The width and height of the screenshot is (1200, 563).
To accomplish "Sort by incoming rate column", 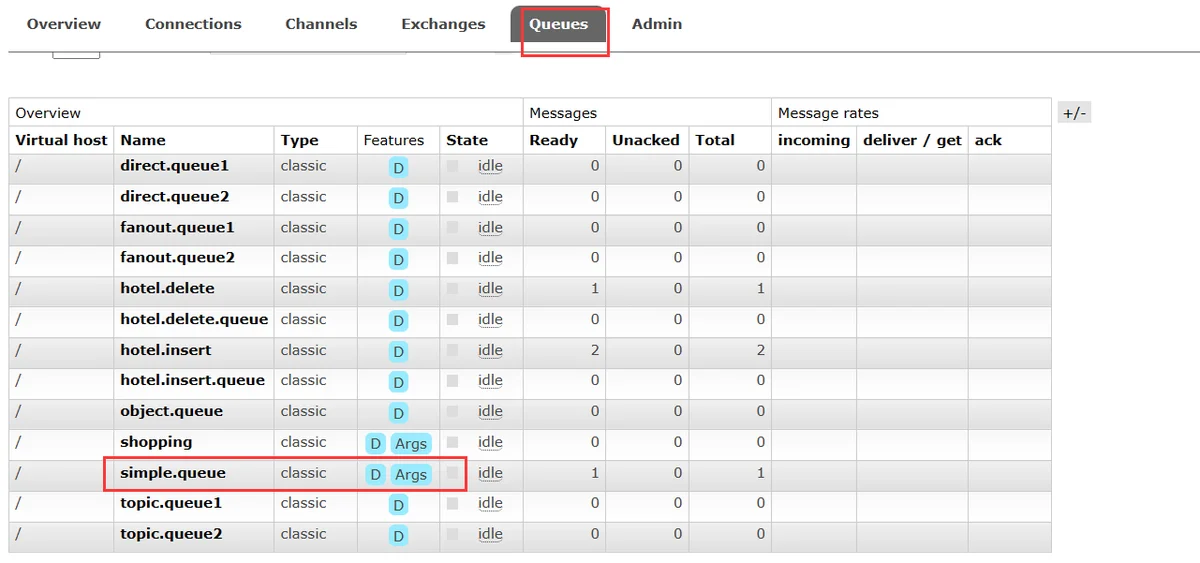I will click(814, 140).
